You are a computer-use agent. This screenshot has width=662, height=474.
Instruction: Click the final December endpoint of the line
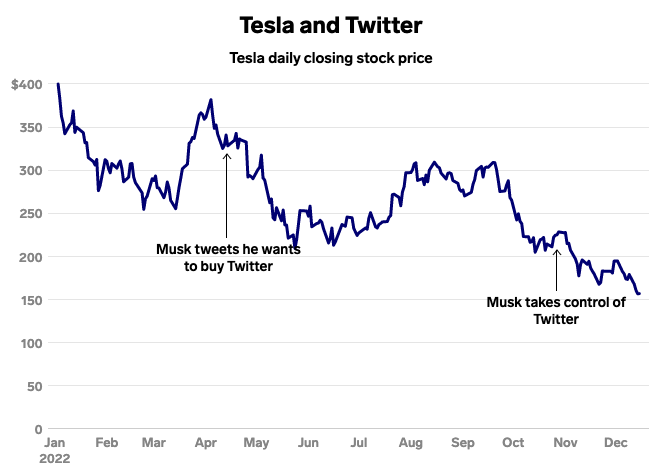click(x=639, y=293)
